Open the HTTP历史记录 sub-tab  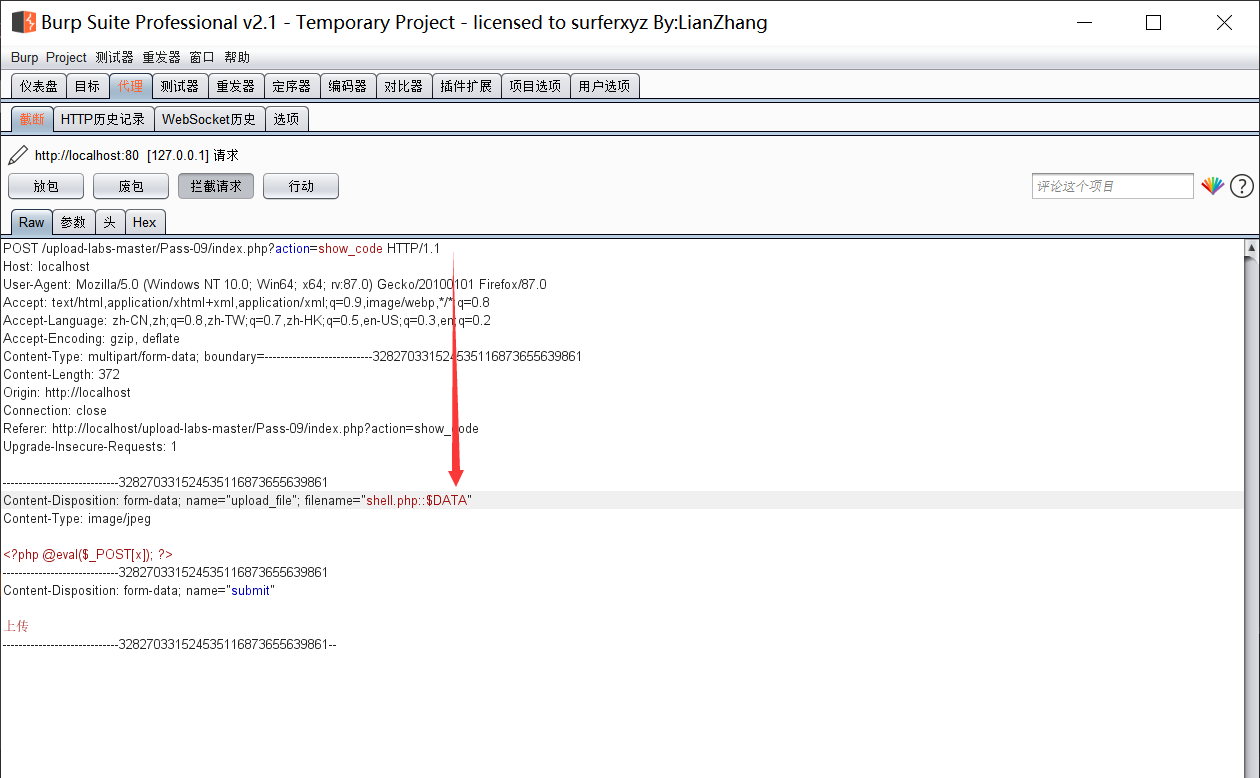103,119
